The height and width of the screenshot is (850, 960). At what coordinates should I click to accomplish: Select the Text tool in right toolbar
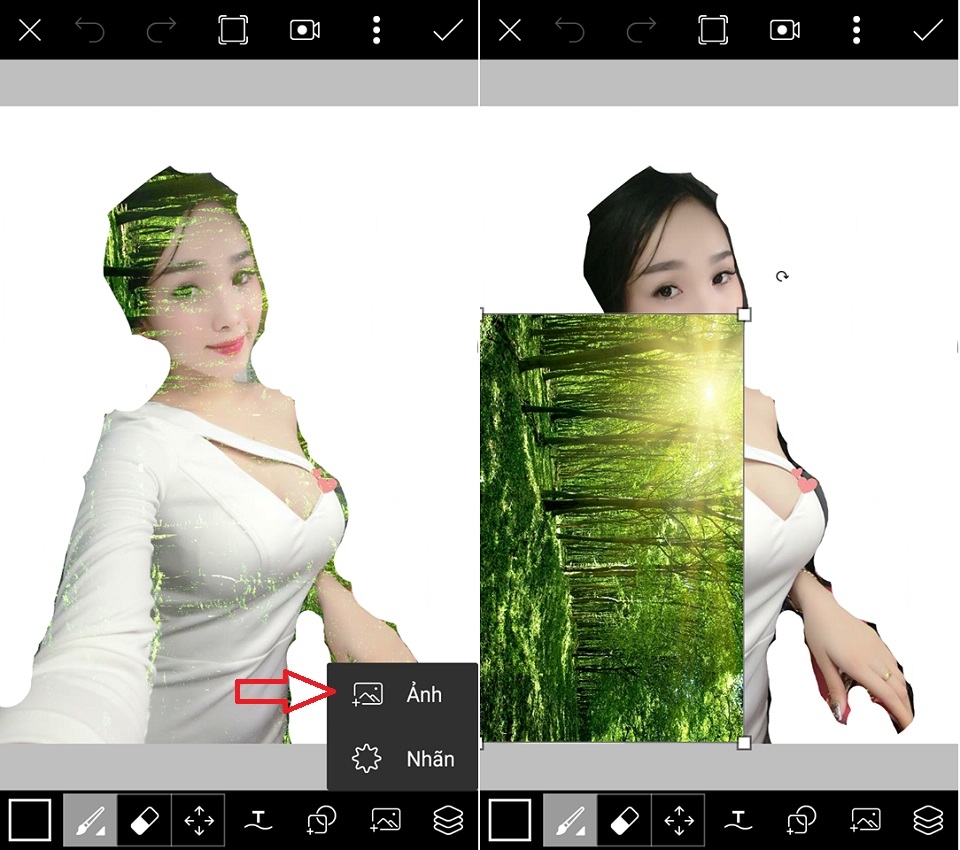pyautogui.click(x=738, y=820)
